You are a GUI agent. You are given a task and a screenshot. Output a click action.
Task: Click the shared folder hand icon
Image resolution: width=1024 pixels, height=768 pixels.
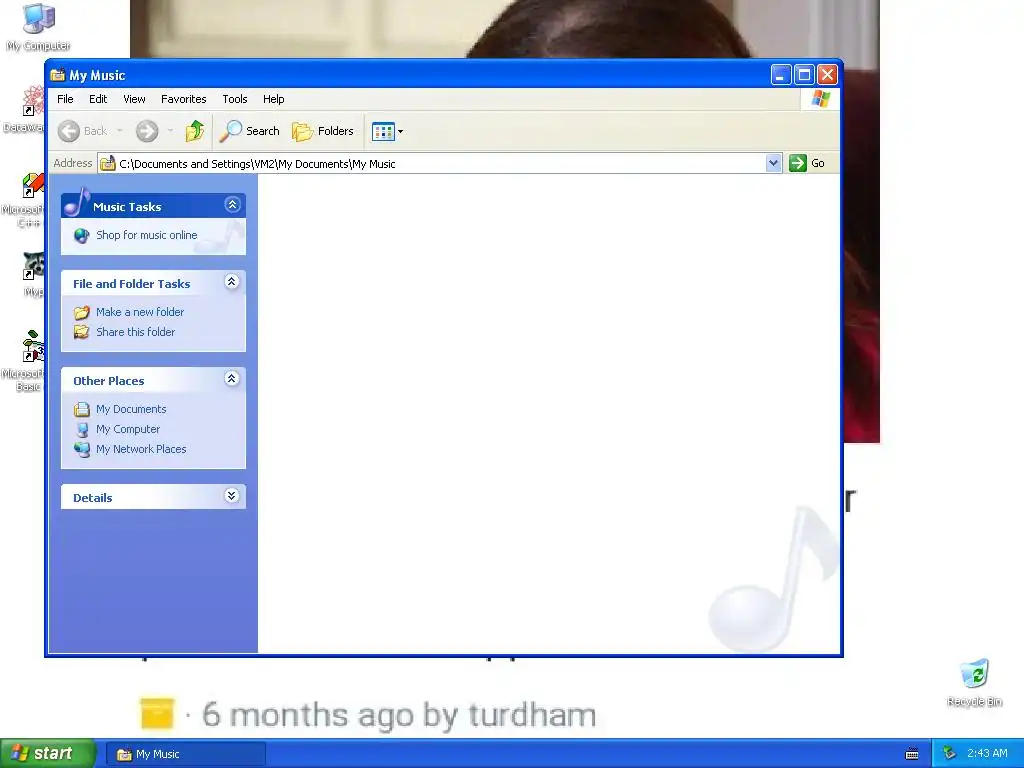click(x=82, y=332)
